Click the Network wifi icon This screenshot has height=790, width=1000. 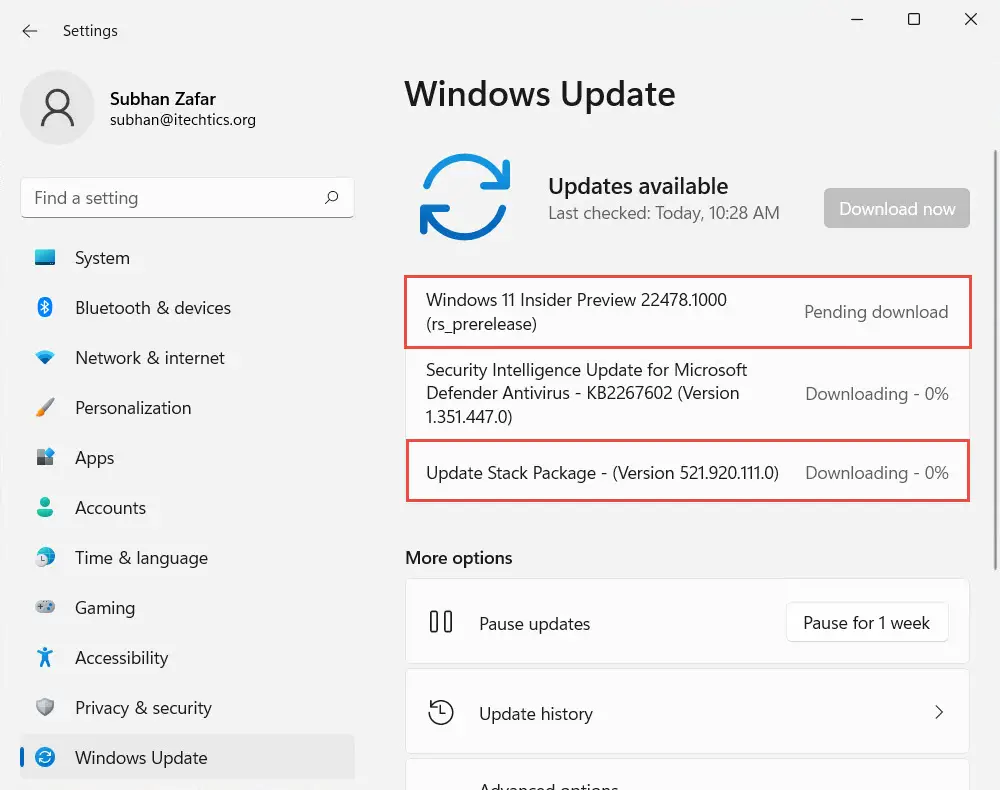coord(45,358)
